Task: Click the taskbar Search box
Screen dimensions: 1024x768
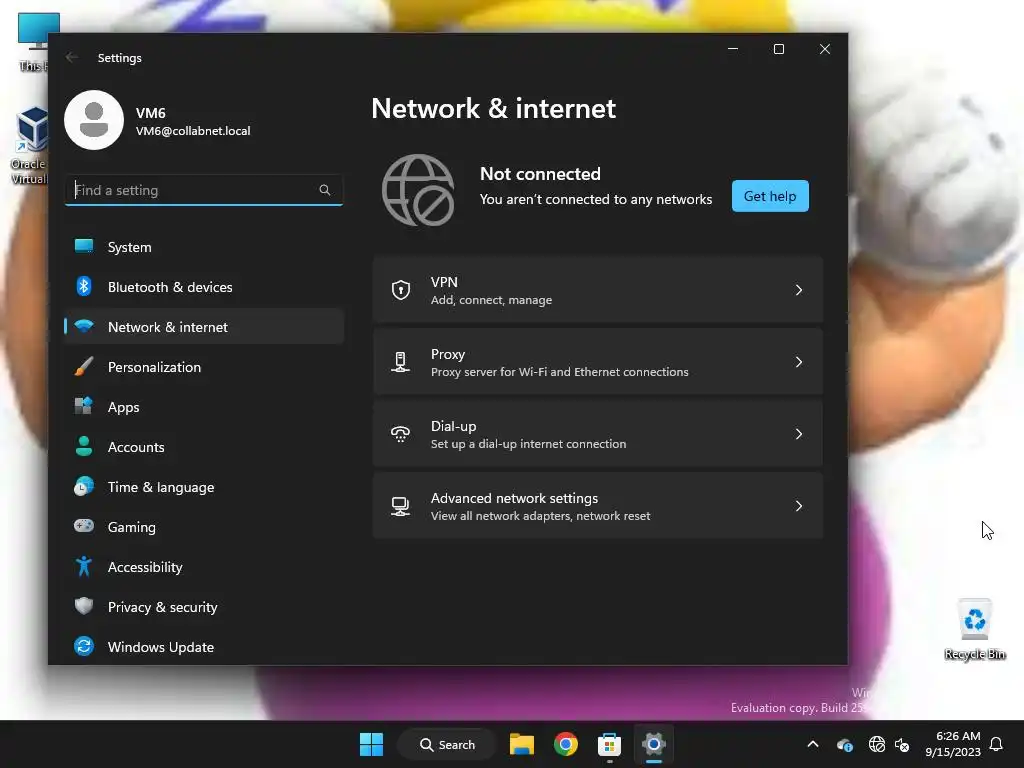Action: click(447, 744)
